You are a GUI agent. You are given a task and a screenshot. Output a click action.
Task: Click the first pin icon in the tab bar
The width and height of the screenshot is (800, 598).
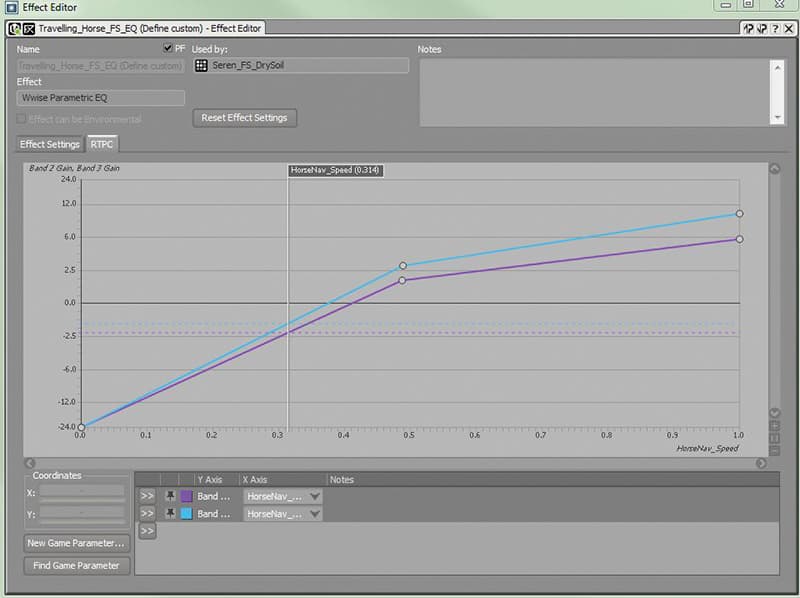click(748, 29)
